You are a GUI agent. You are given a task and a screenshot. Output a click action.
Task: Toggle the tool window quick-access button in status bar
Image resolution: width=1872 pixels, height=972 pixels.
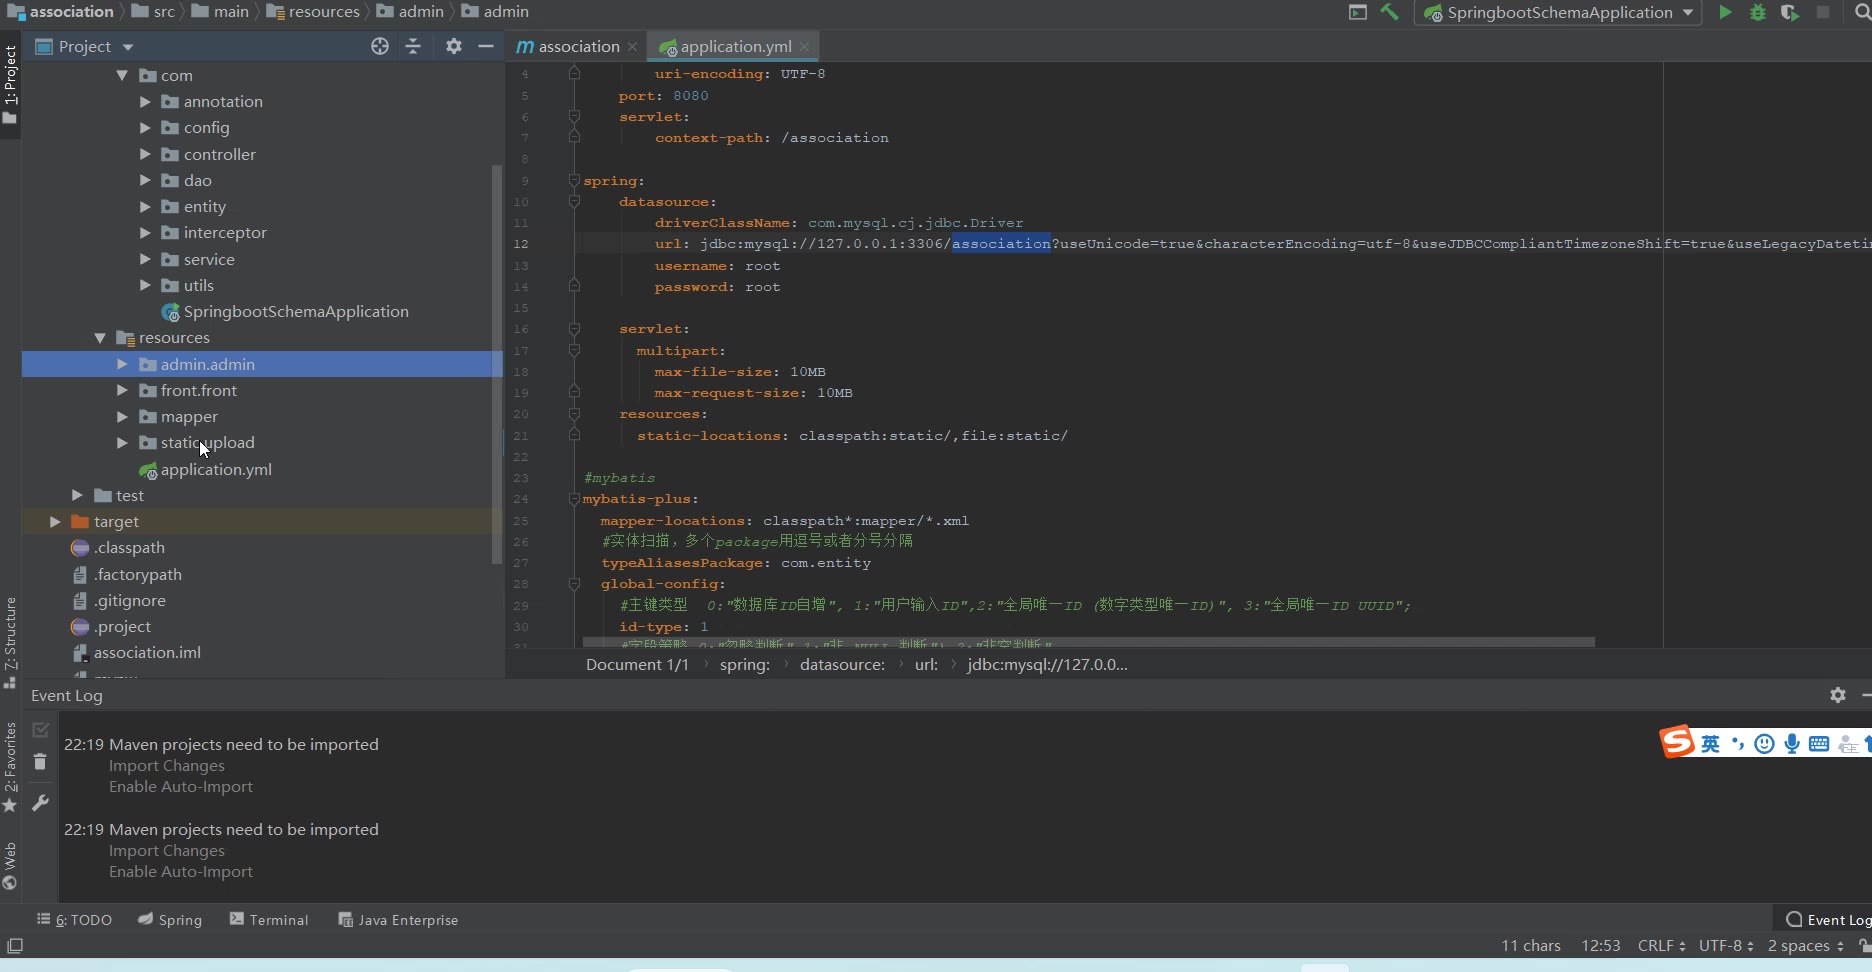click(x=15, y=946)
